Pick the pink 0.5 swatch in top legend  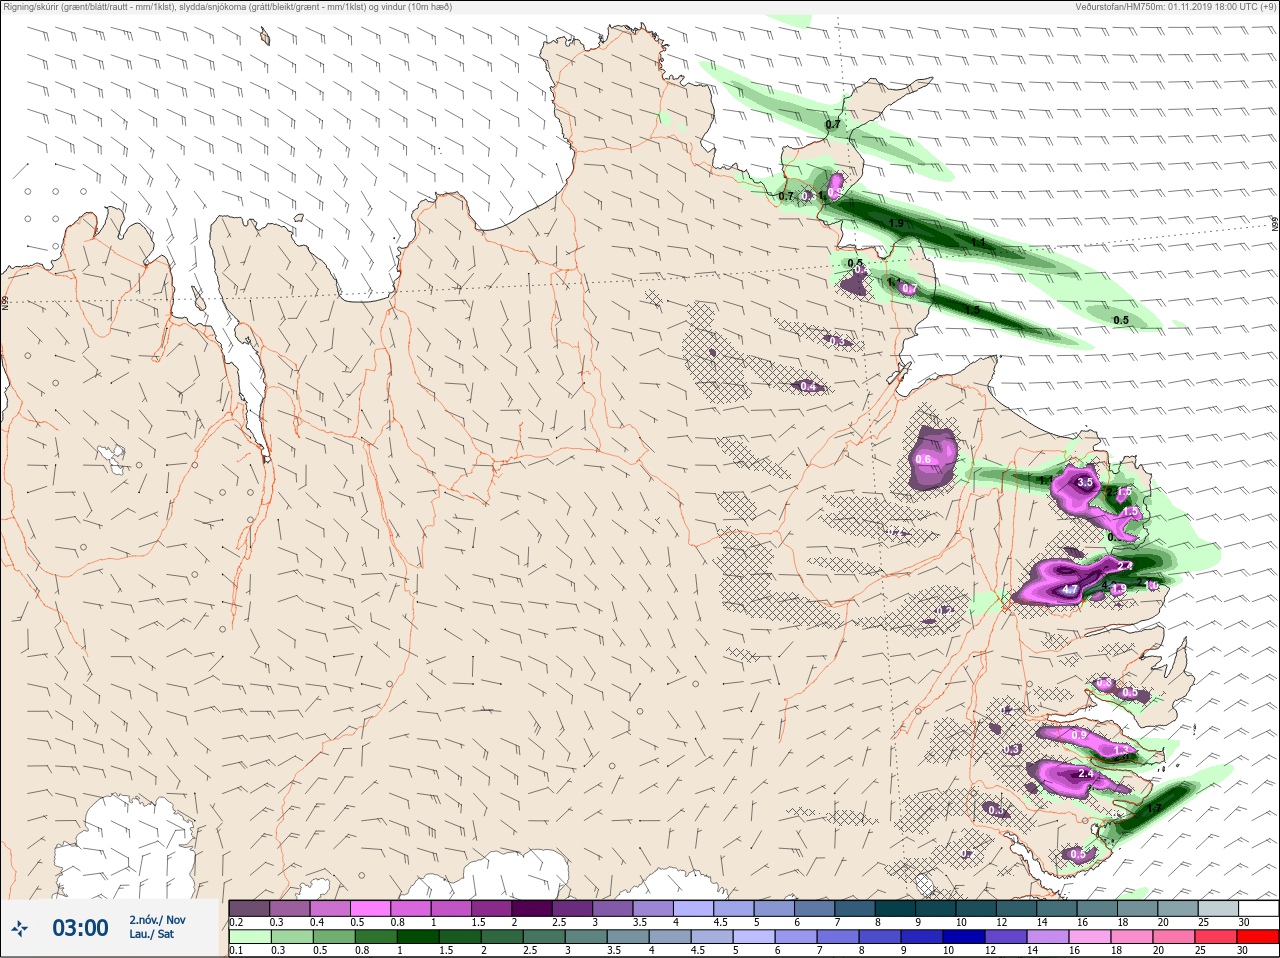(370, 908)
